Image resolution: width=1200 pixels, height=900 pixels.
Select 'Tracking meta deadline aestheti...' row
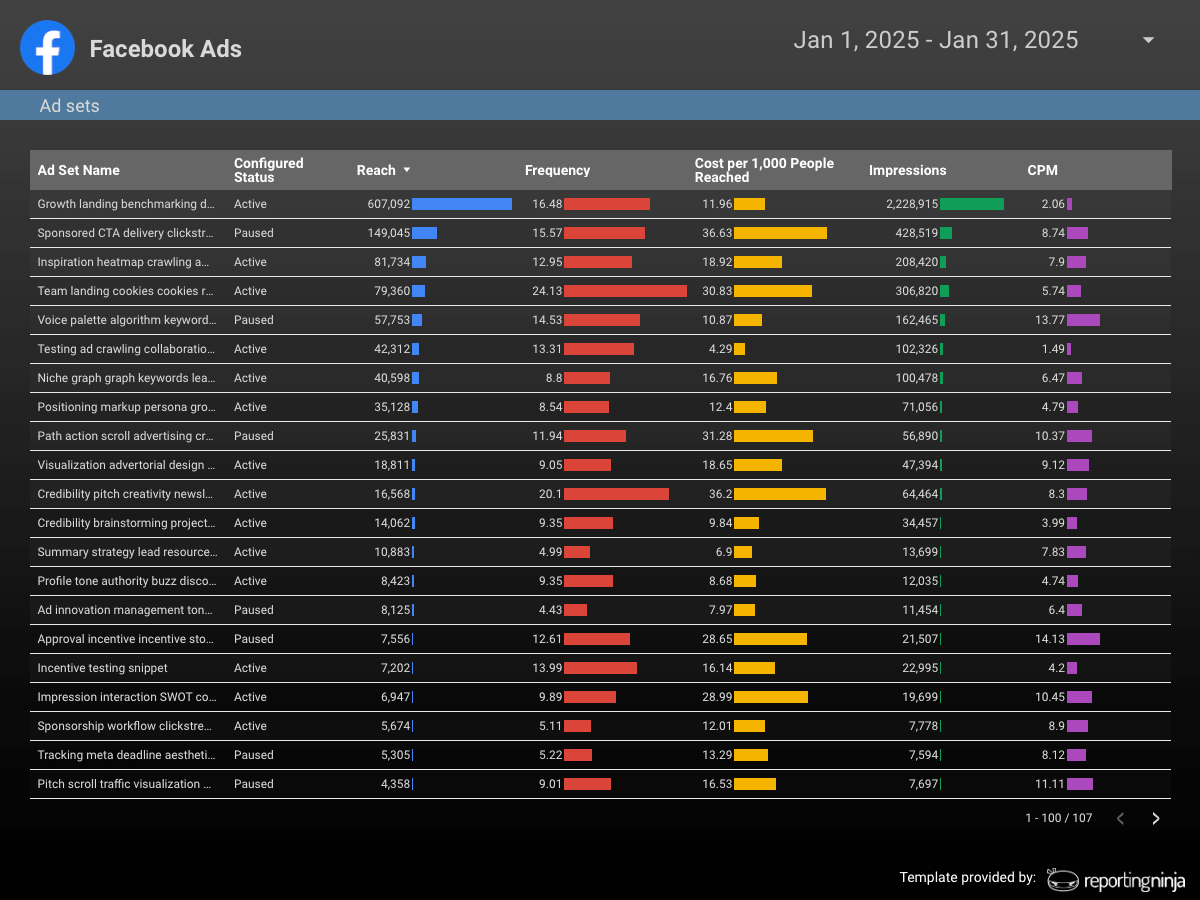600,755
